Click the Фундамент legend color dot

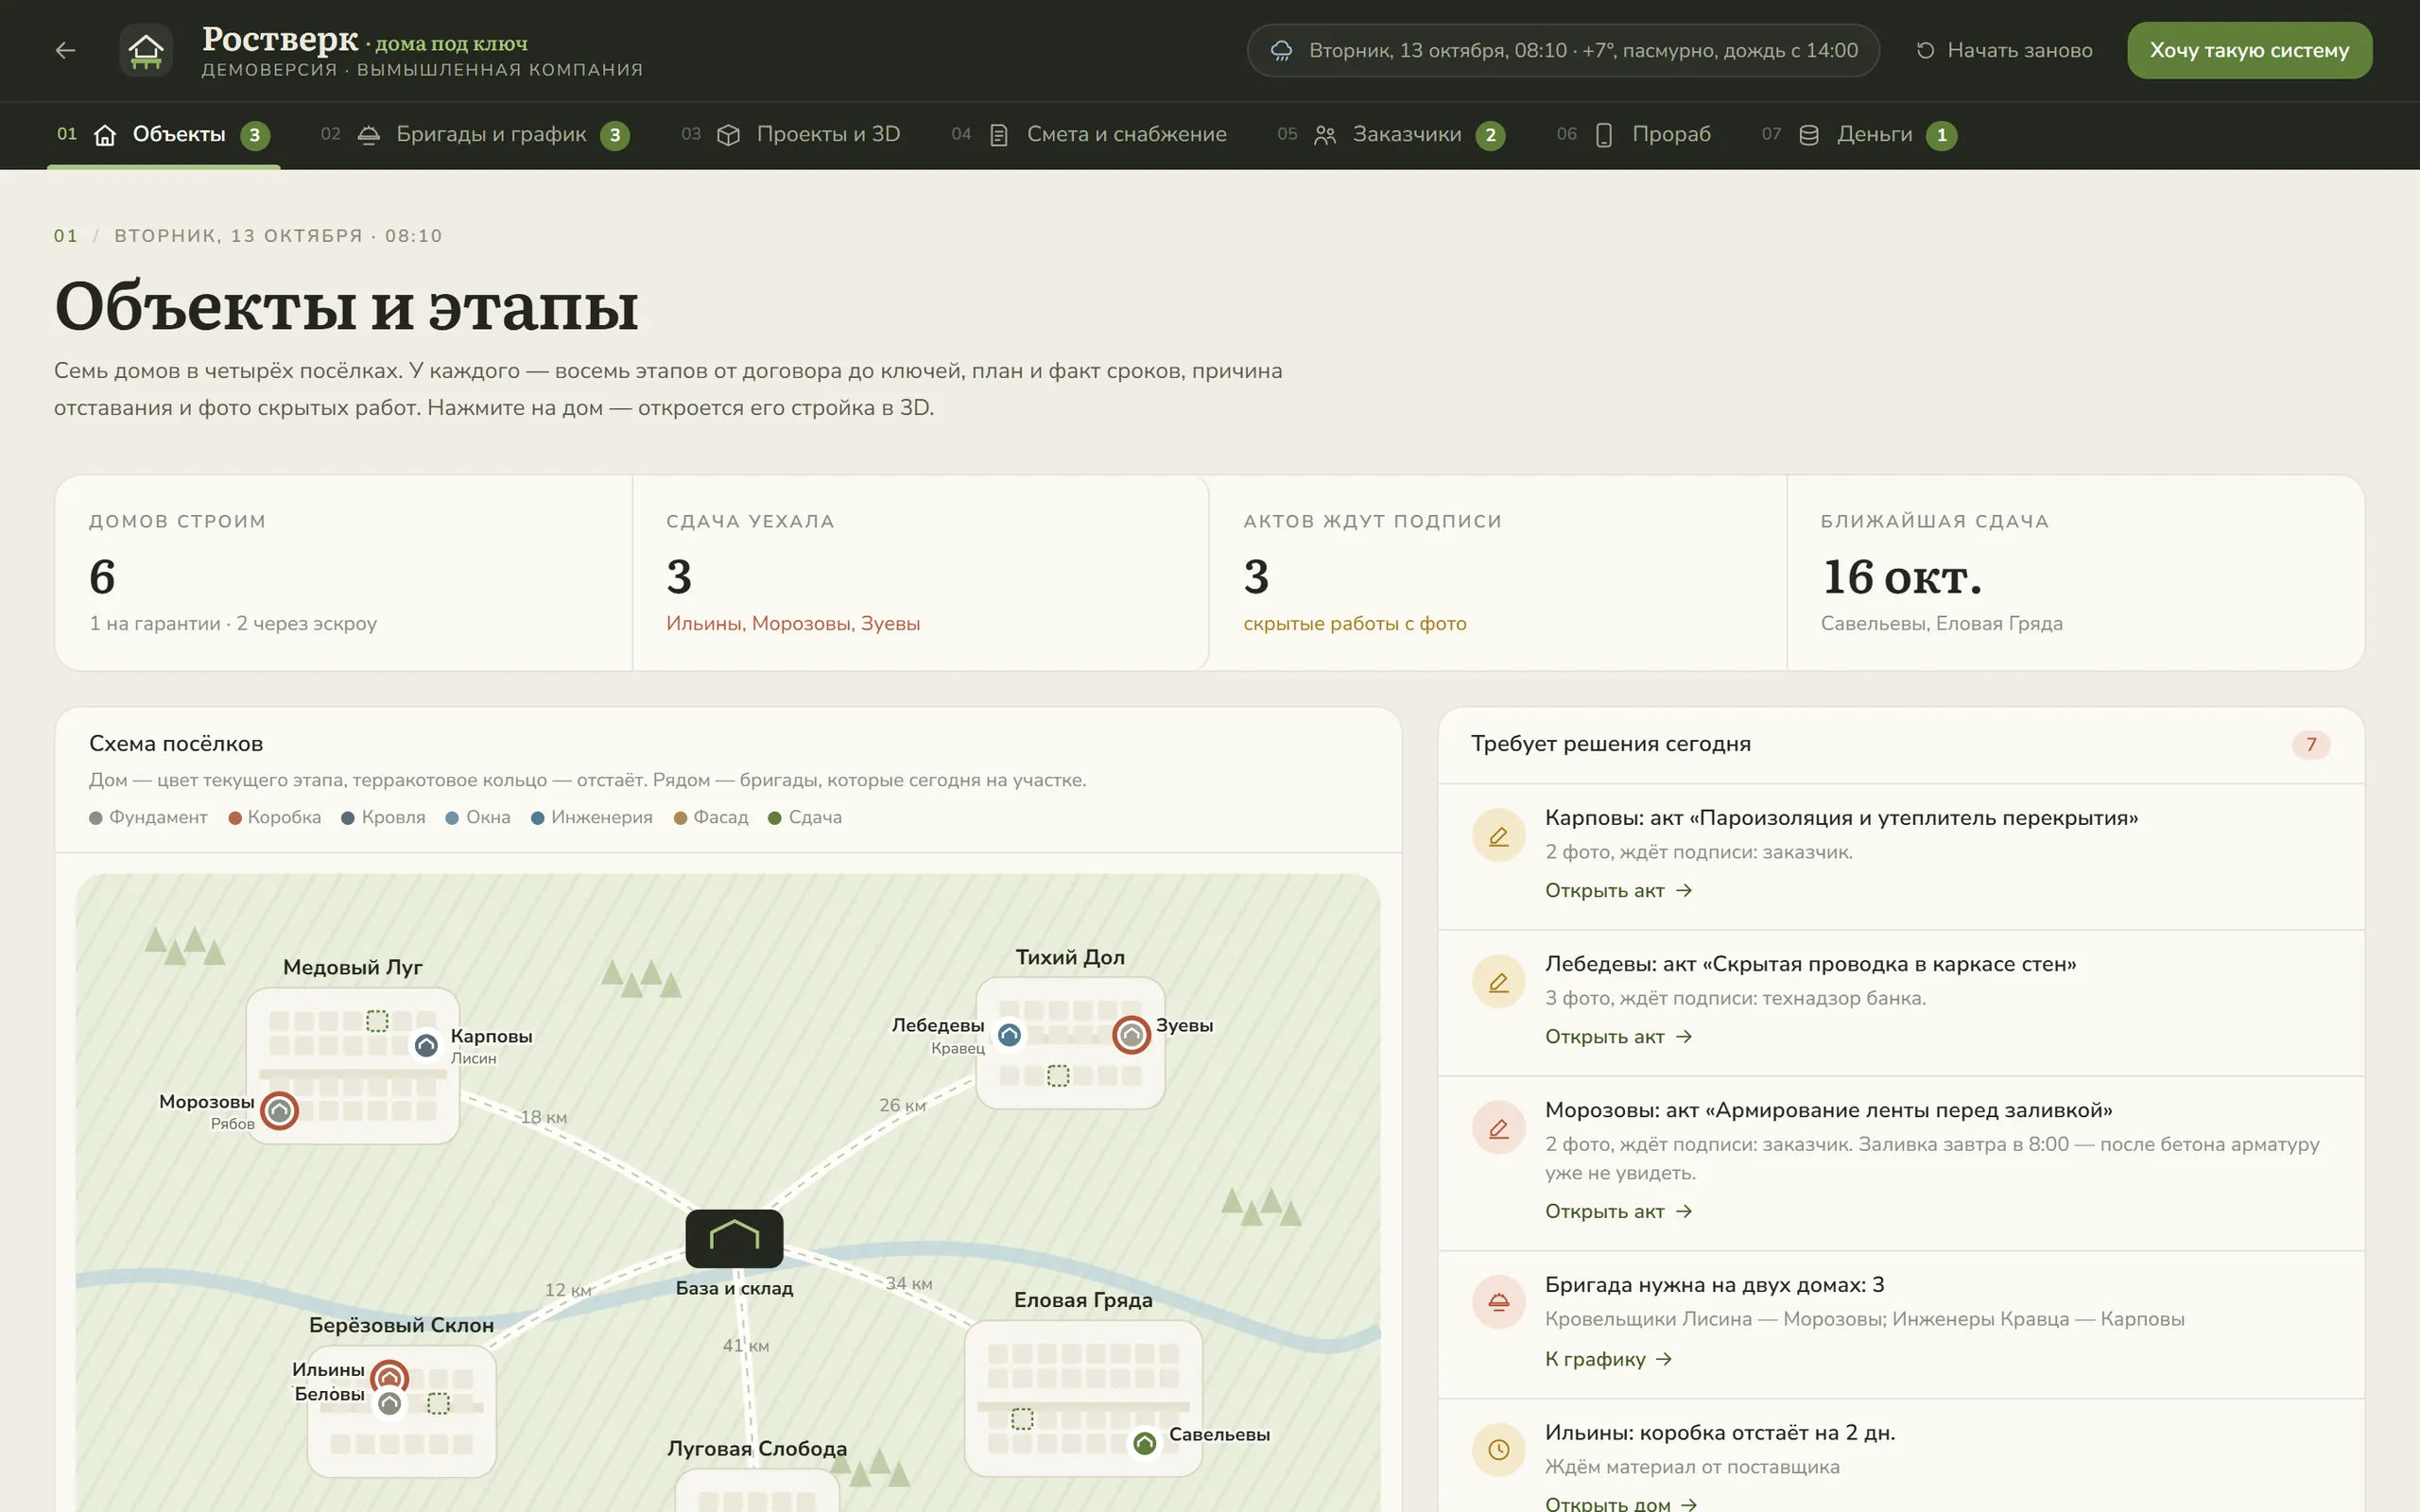[96, 818]
